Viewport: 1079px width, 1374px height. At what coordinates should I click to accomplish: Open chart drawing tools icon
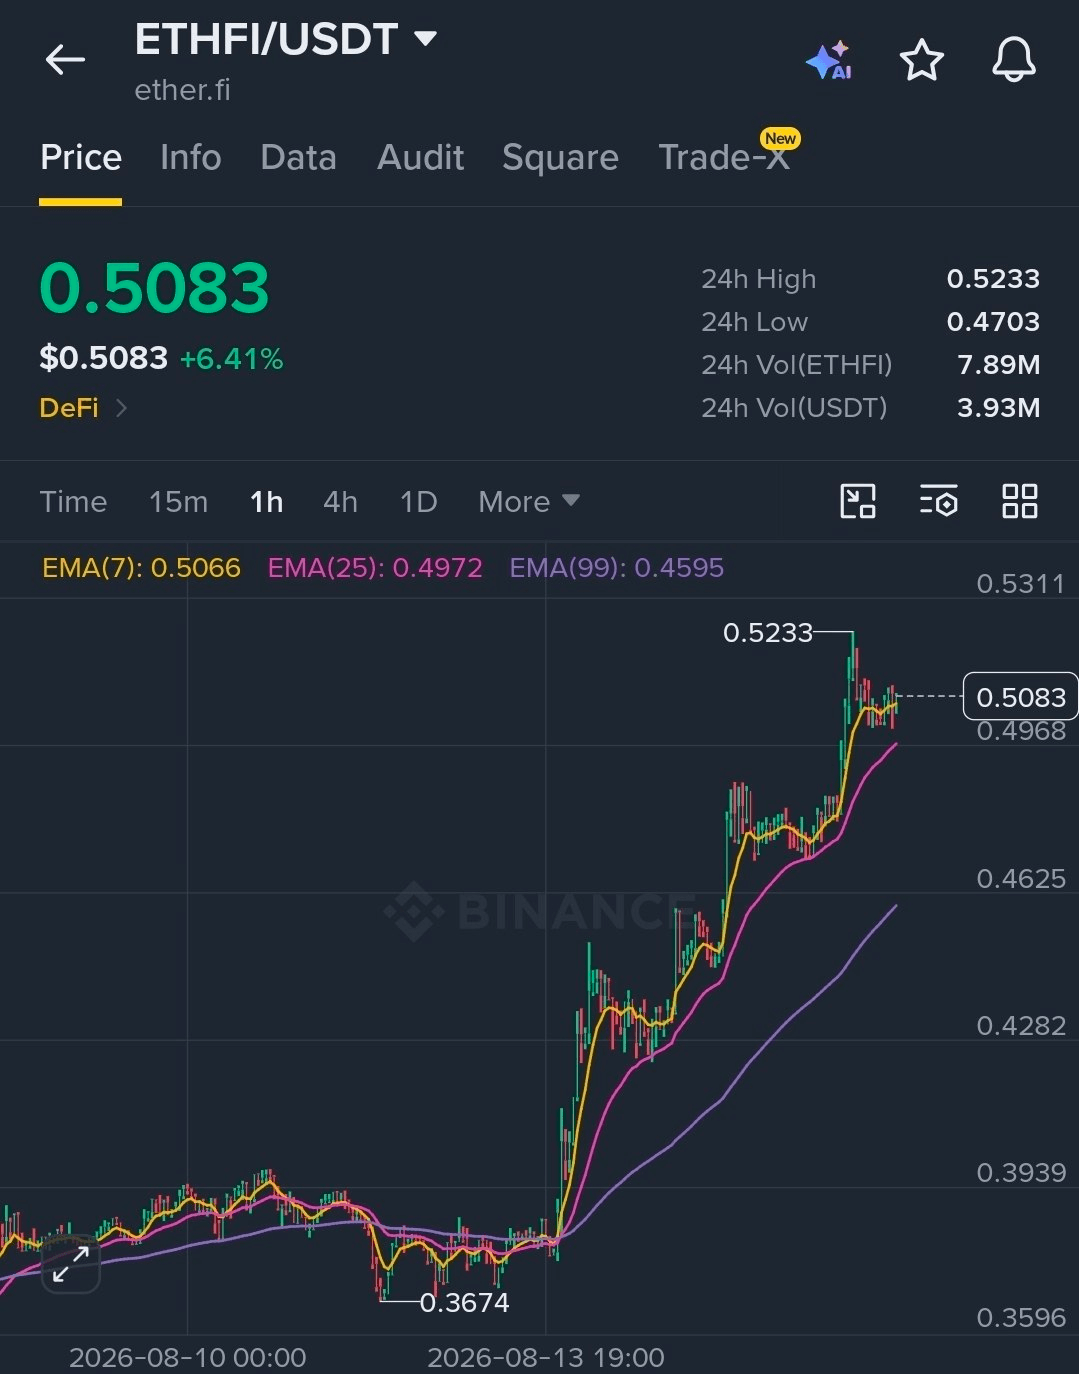pyautogui.click(x=858, y=501)
